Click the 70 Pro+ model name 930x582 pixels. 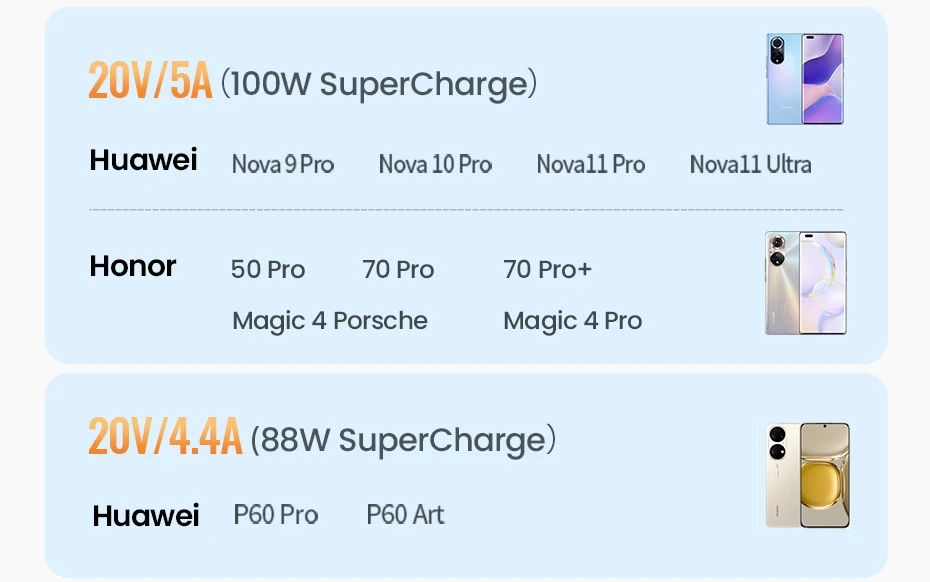tap(547, 269)
